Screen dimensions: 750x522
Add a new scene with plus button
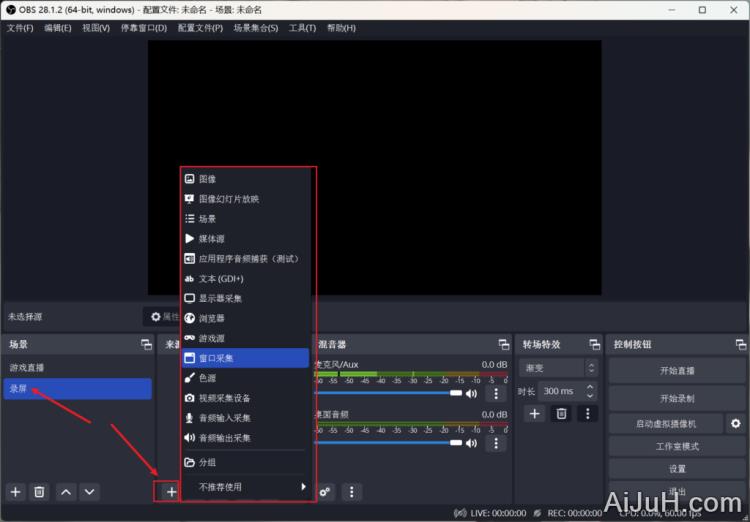[15, 491]
